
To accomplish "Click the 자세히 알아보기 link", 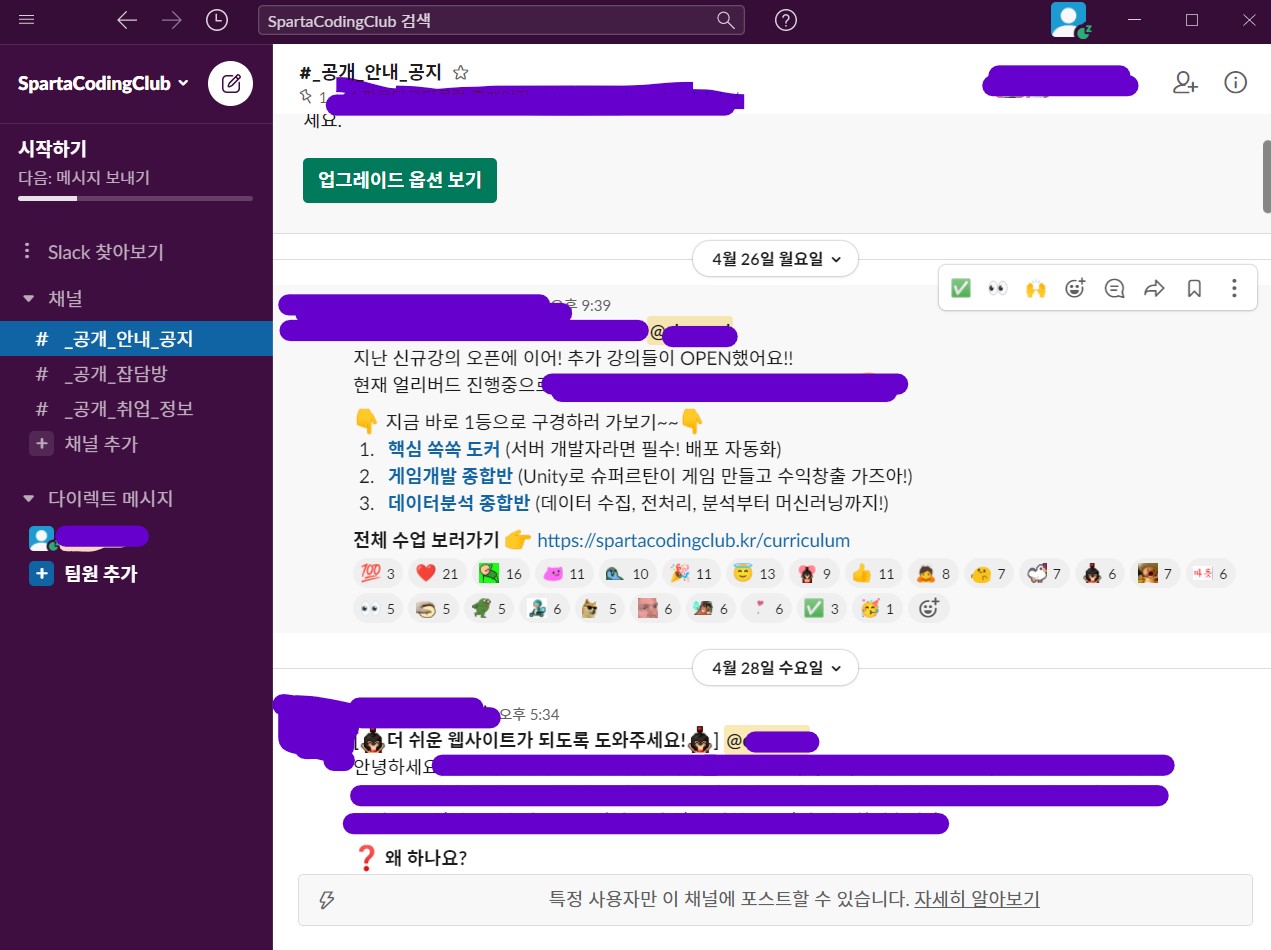I will (977, 899).
